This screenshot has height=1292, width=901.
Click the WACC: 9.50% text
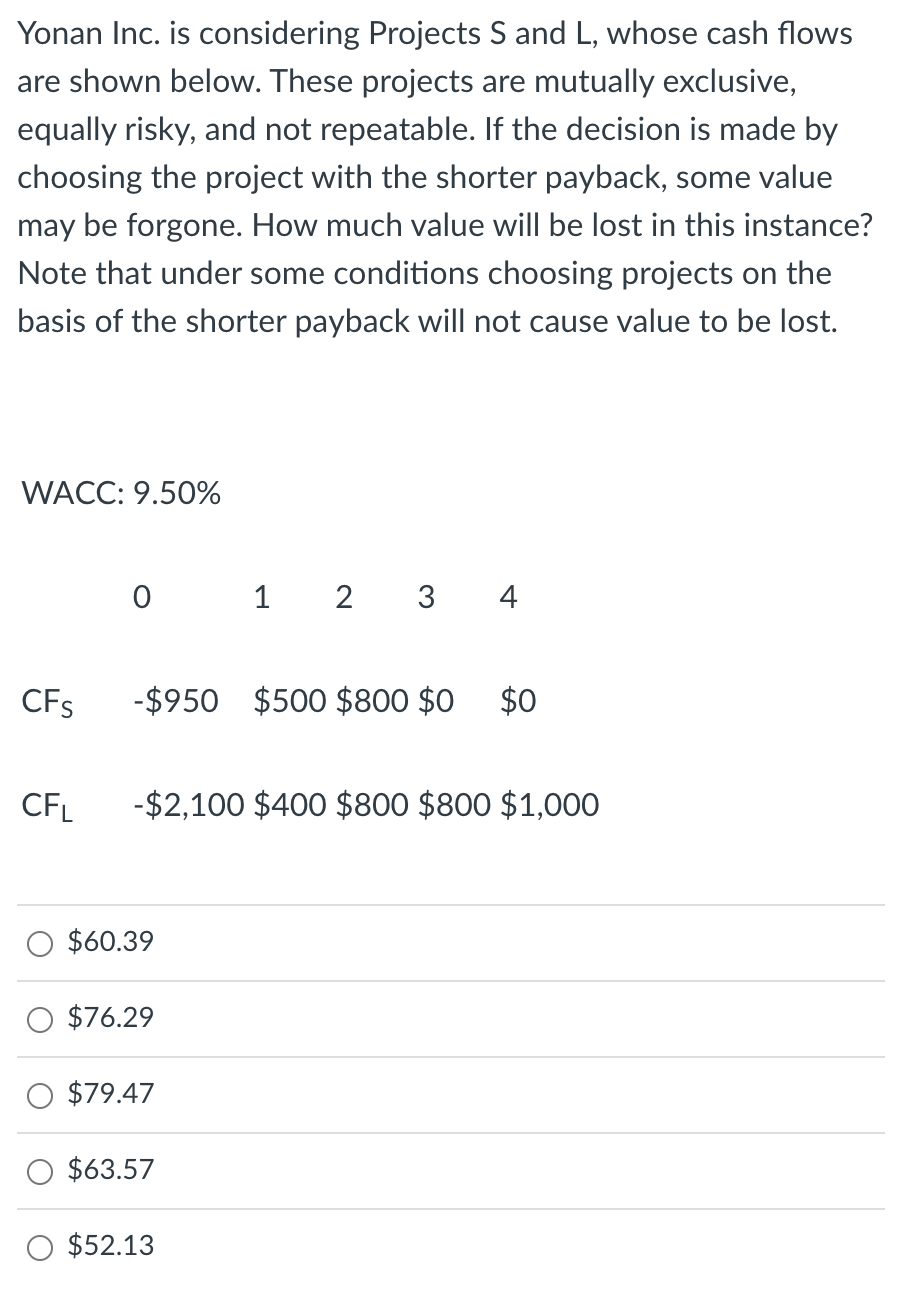tap(121, 494)
